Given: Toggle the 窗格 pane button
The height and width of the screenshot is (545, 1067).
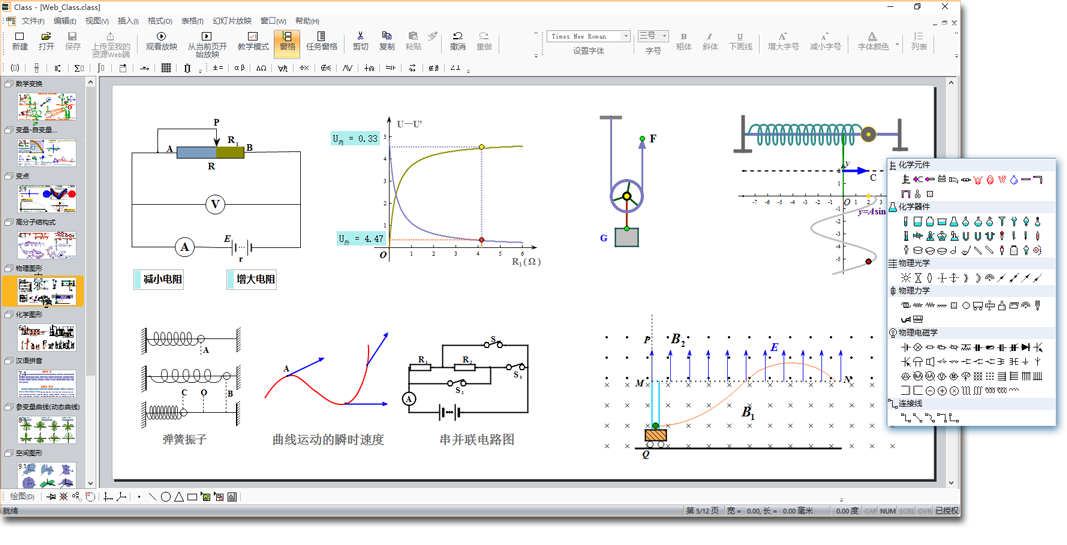Looking at the screenshot, I should 287,40.
